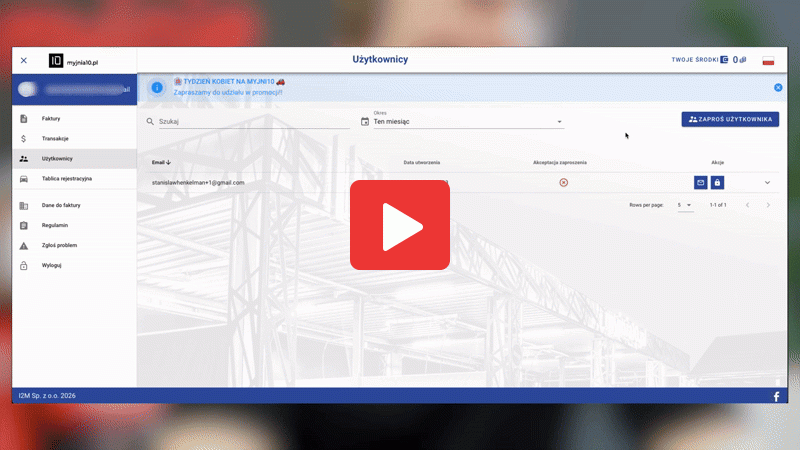The image size is (800, 450).
Task: Open the Facebook icon in the footer
Action: click(776, 397)
